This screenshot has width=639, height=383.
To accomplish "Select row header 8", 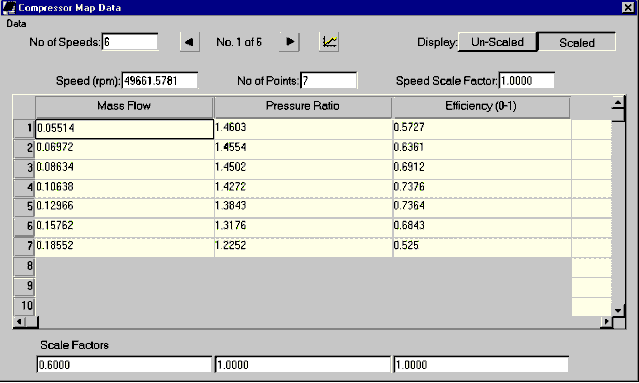I will 24,266.
